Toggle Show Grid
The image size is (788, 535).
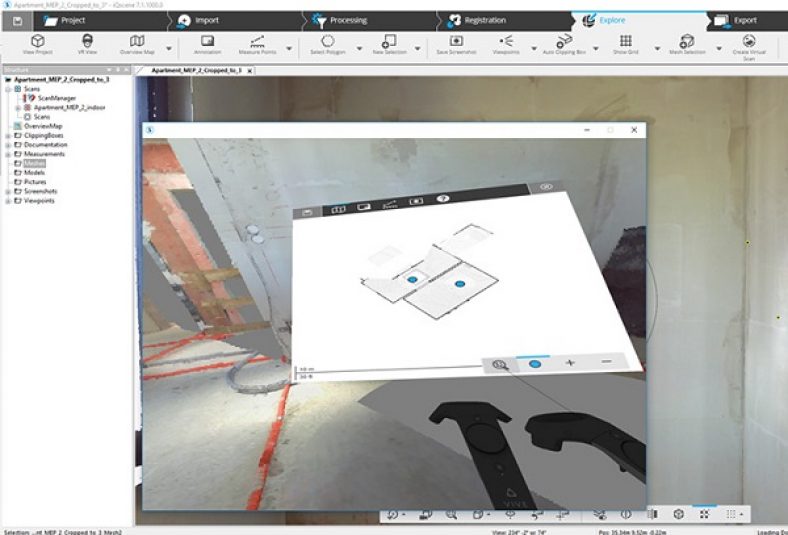click(x=626, y=44)
